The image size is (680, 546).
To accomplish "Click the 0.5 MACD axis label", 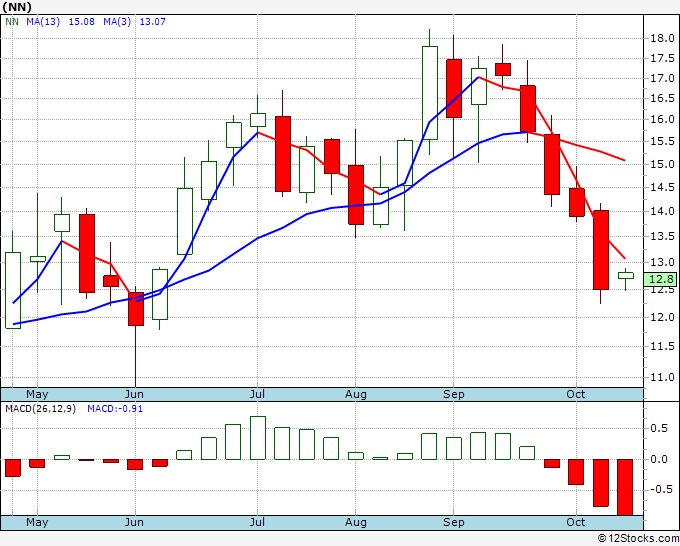I will tap(659, 428).
